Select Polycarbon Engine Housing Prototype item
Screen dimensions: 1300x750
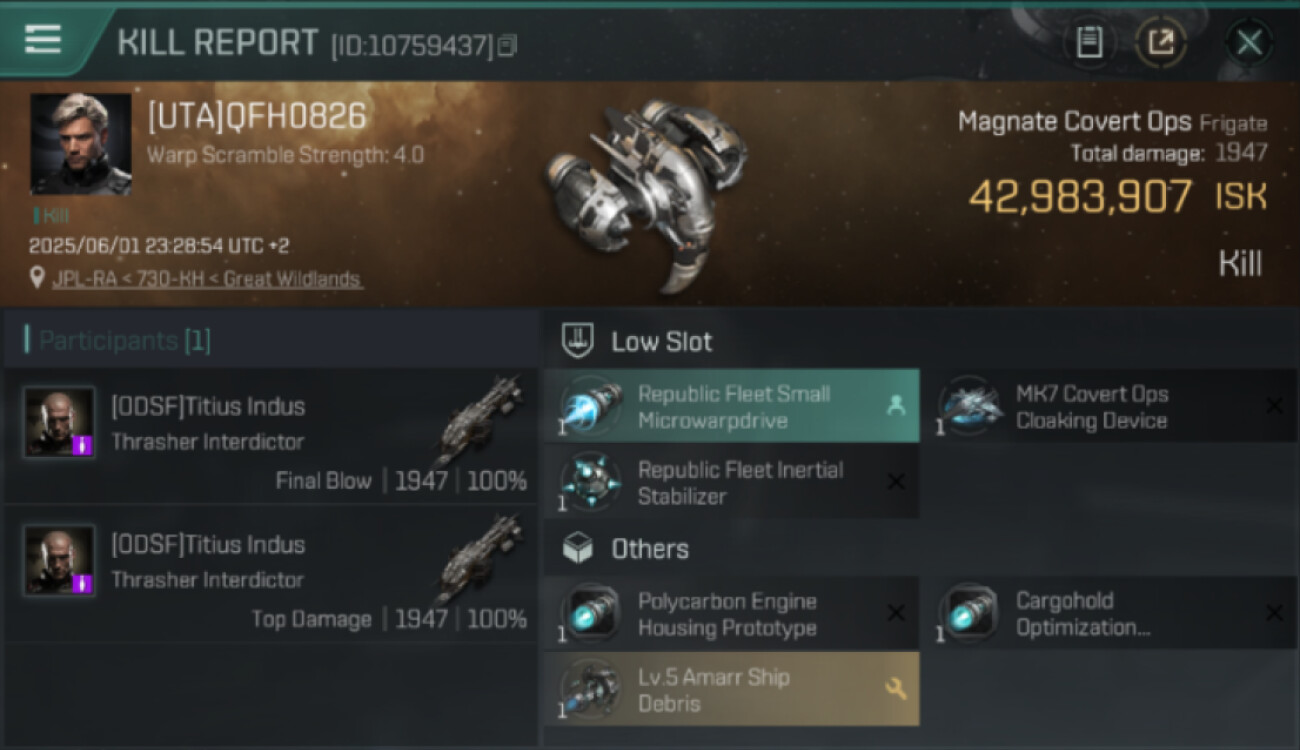732,614
